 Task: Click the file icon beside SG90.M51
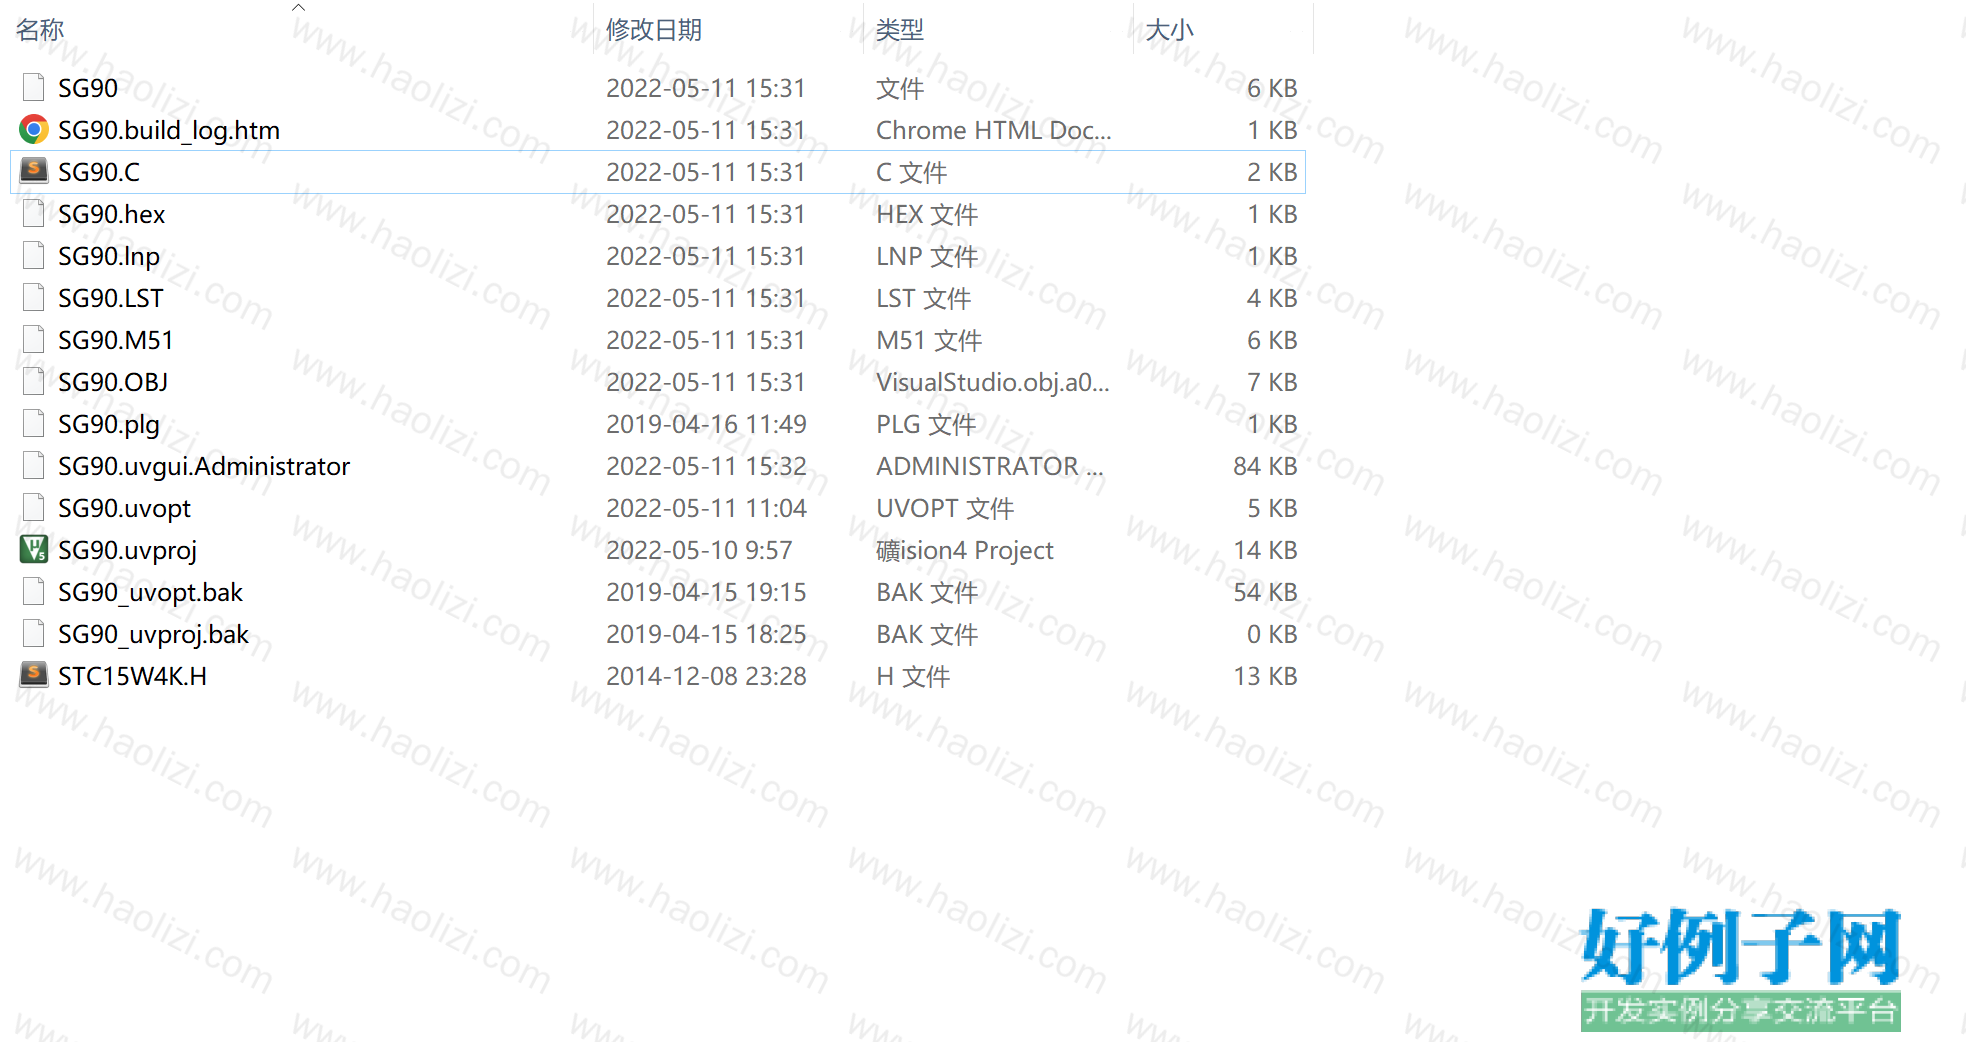[x=33, y=340]
